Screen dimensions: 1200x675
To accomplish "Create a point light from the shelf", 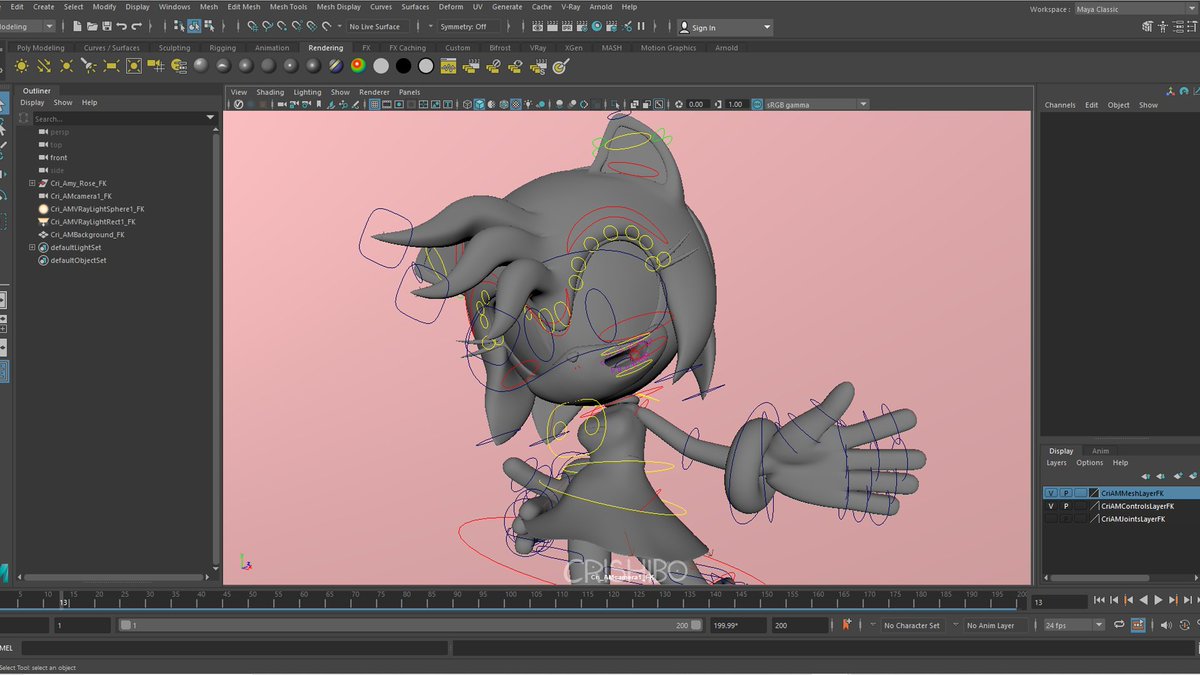I will tap(66, 66).
